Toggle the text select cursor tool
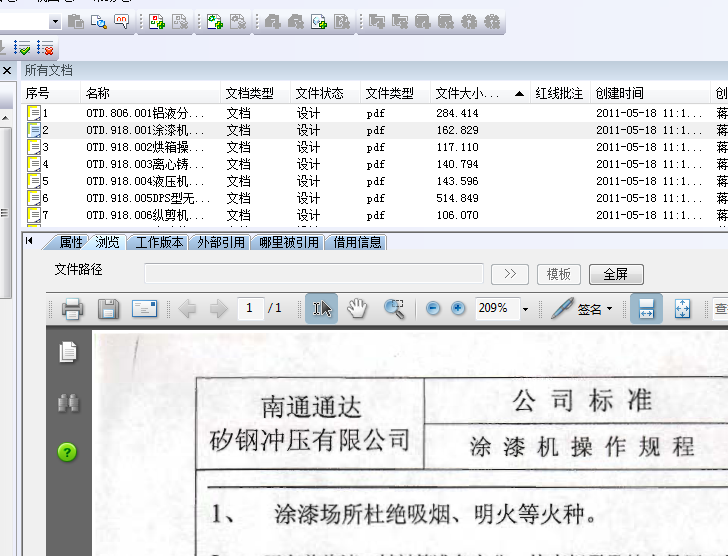The width and height of the screenshot is (728, 556). click(321, 309)
